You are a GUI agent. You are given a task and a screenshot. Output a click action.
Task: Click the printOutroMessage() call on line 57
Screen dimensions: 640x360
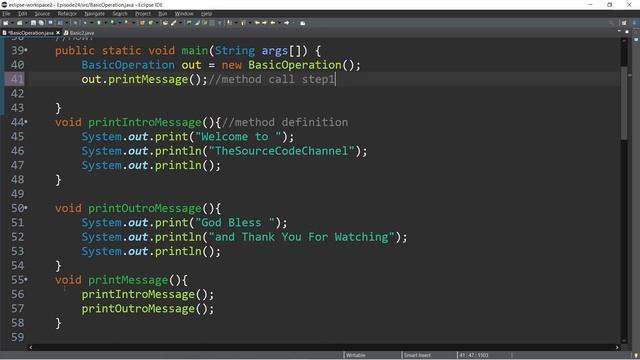click(147, 309)
